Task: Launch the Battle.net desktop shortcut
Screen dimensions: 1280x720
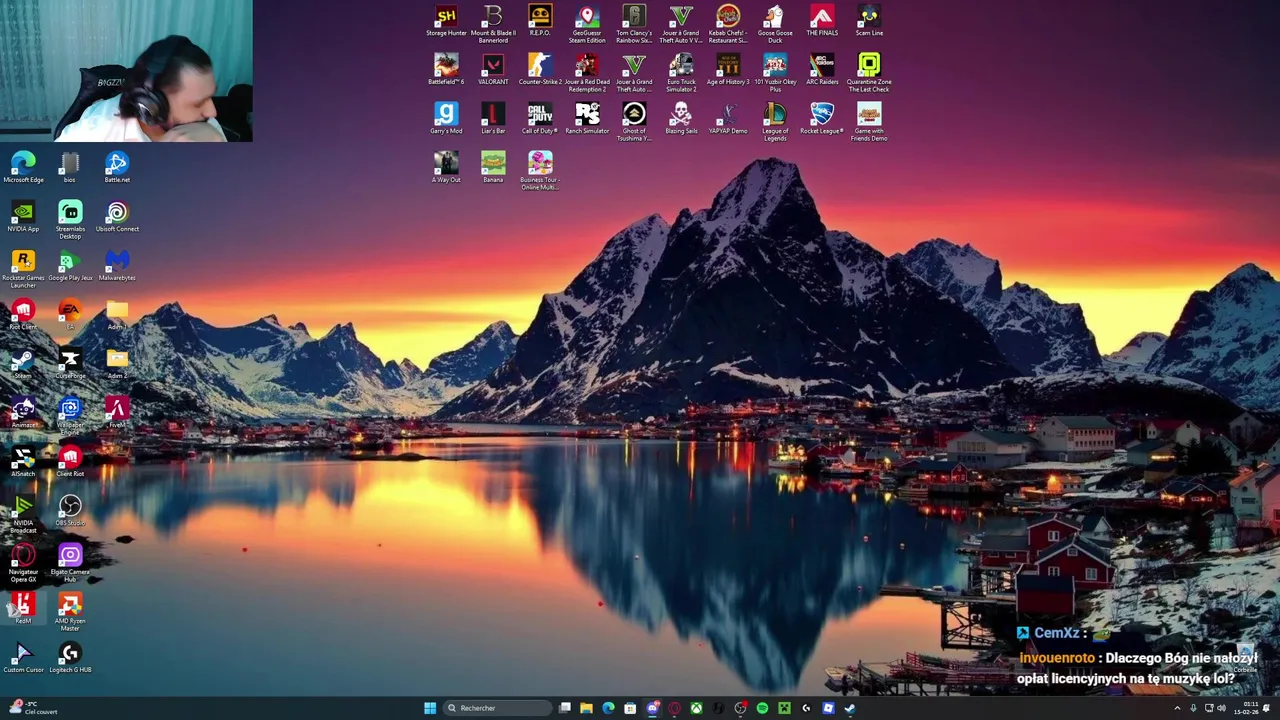Action: click(117, 167)
